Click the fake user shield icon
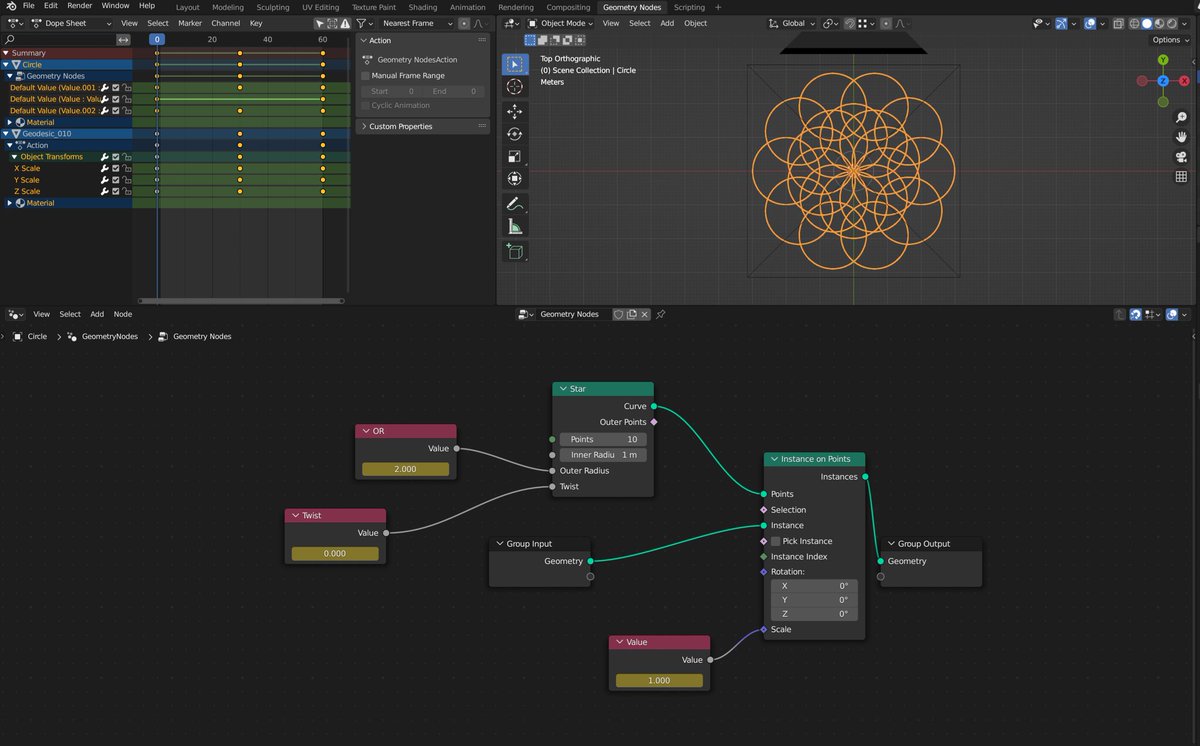The height and width of the screenshot is (746, 1200). pos(619,314)
